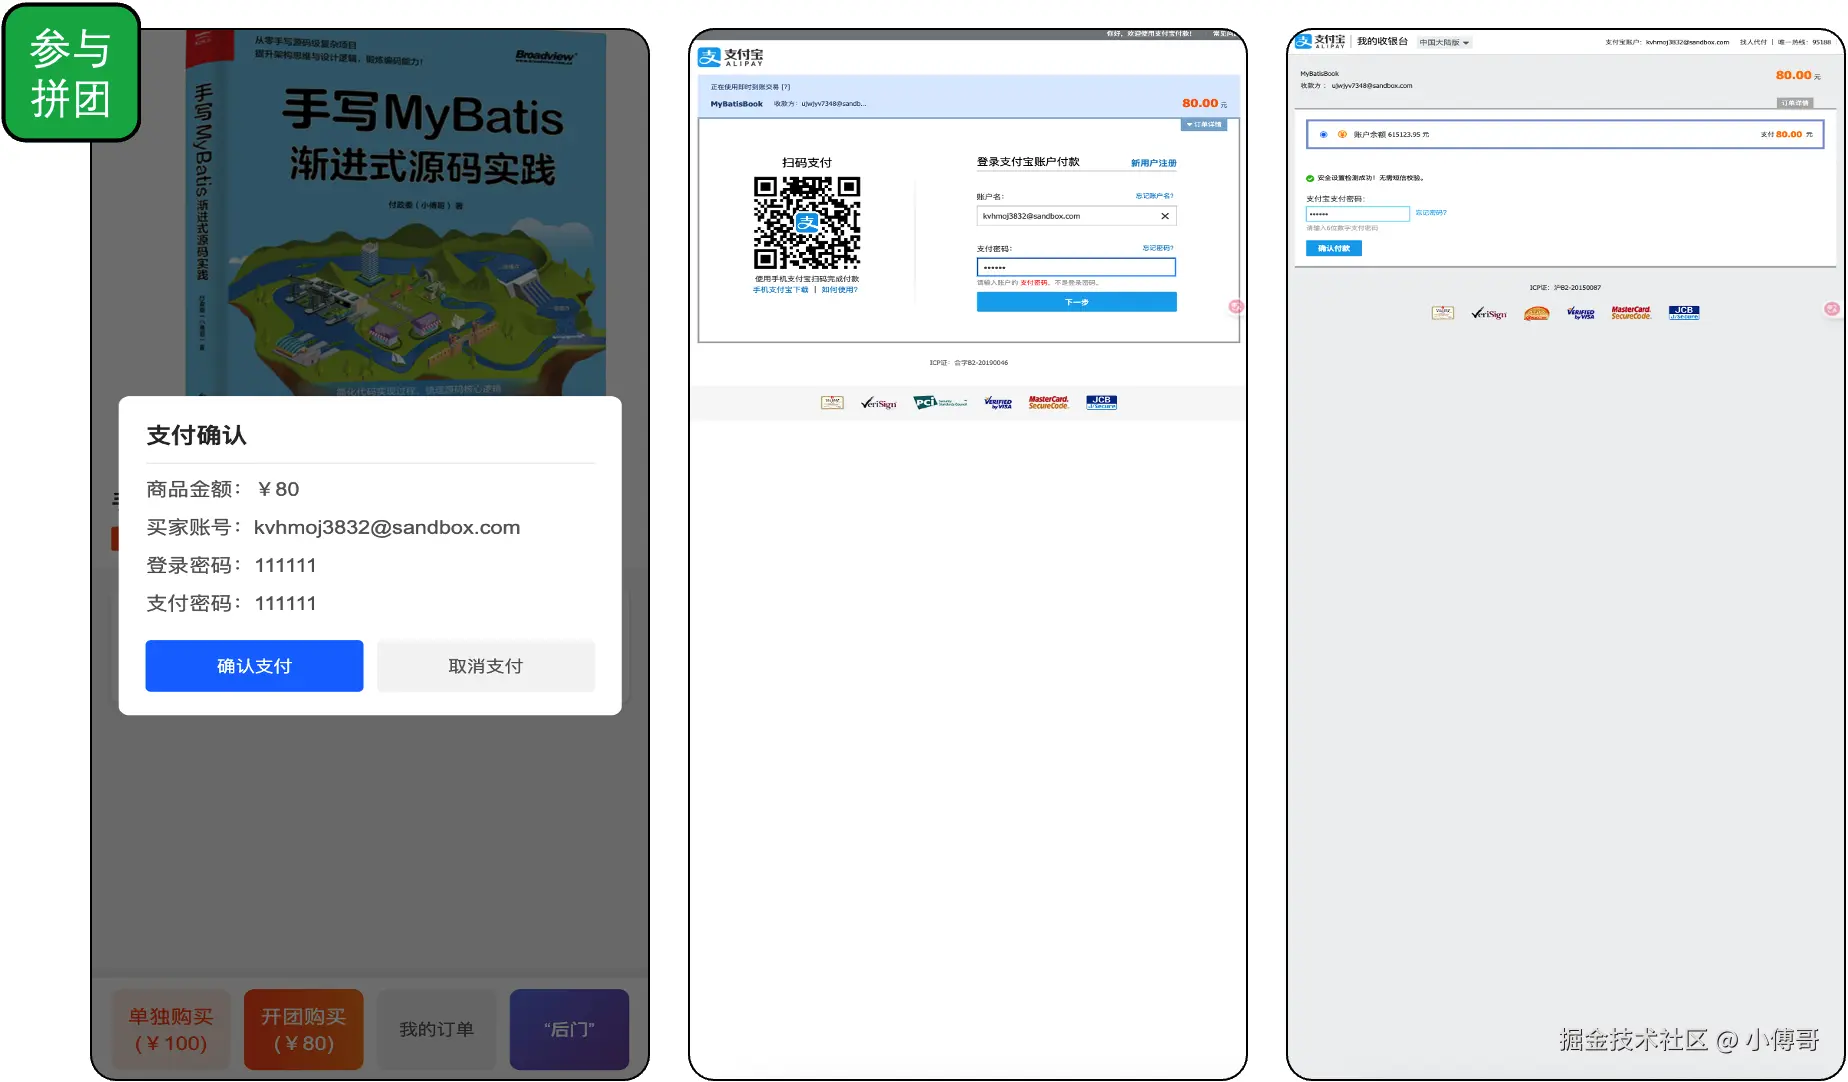This screenshot has height=1082, width=1848.
Task: Open the 中国大陆版 region dropdown
Action: [x=1444, y=43]
